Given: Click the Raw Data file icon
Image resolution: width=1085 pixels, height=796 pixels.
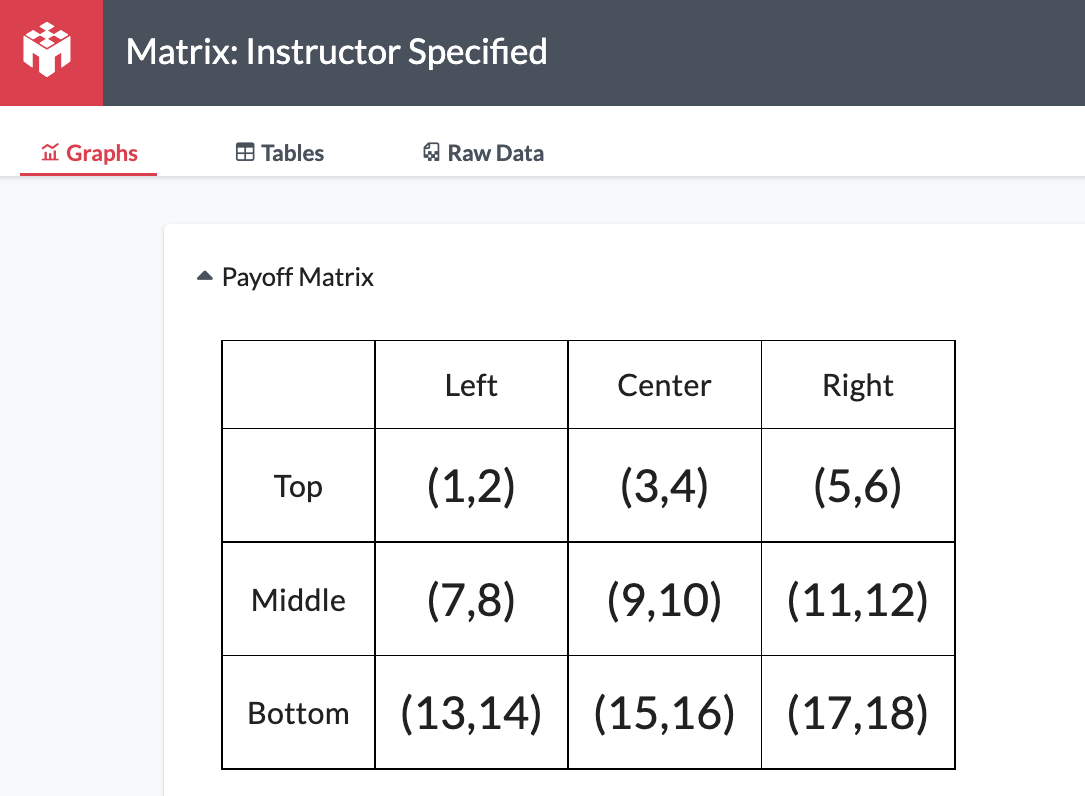Looking at the screenshot, I should 431,152.
